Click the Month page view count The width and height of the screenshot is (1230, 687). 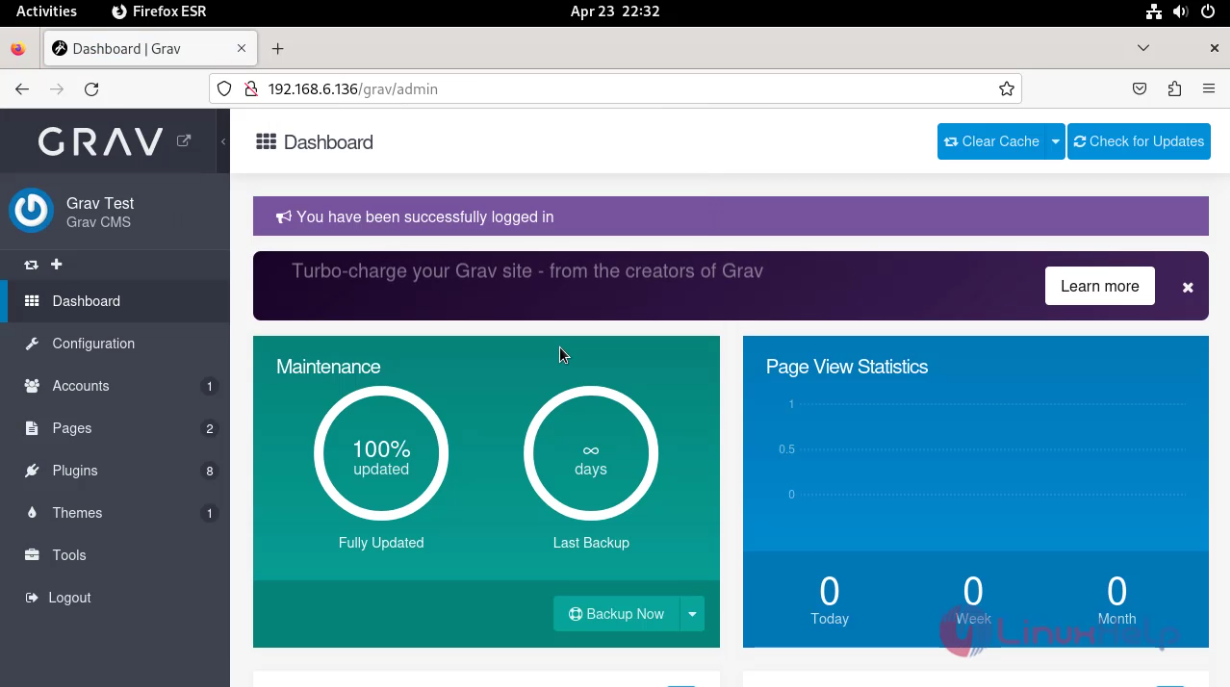click(1117, 592)
